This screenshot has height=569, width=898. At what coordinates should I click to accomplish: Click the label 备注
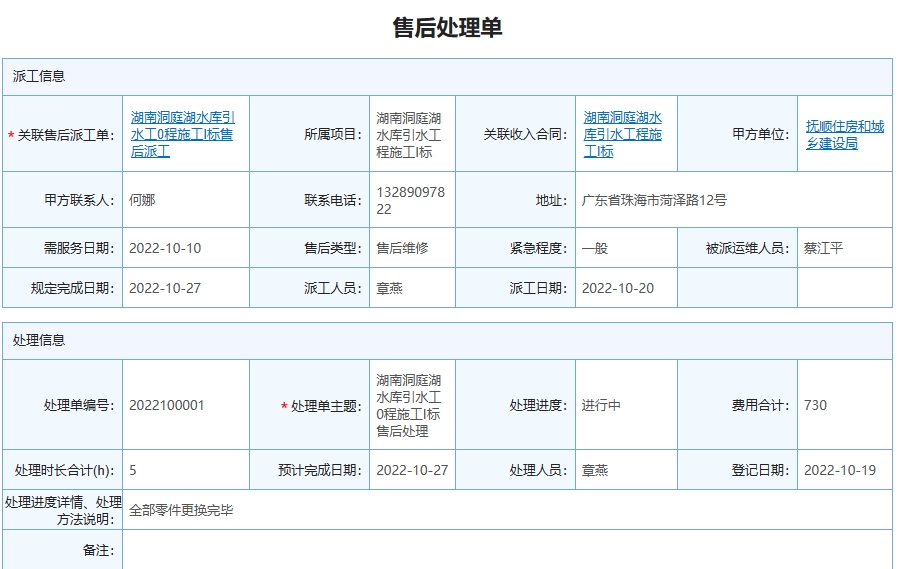(x=99, y=551)
